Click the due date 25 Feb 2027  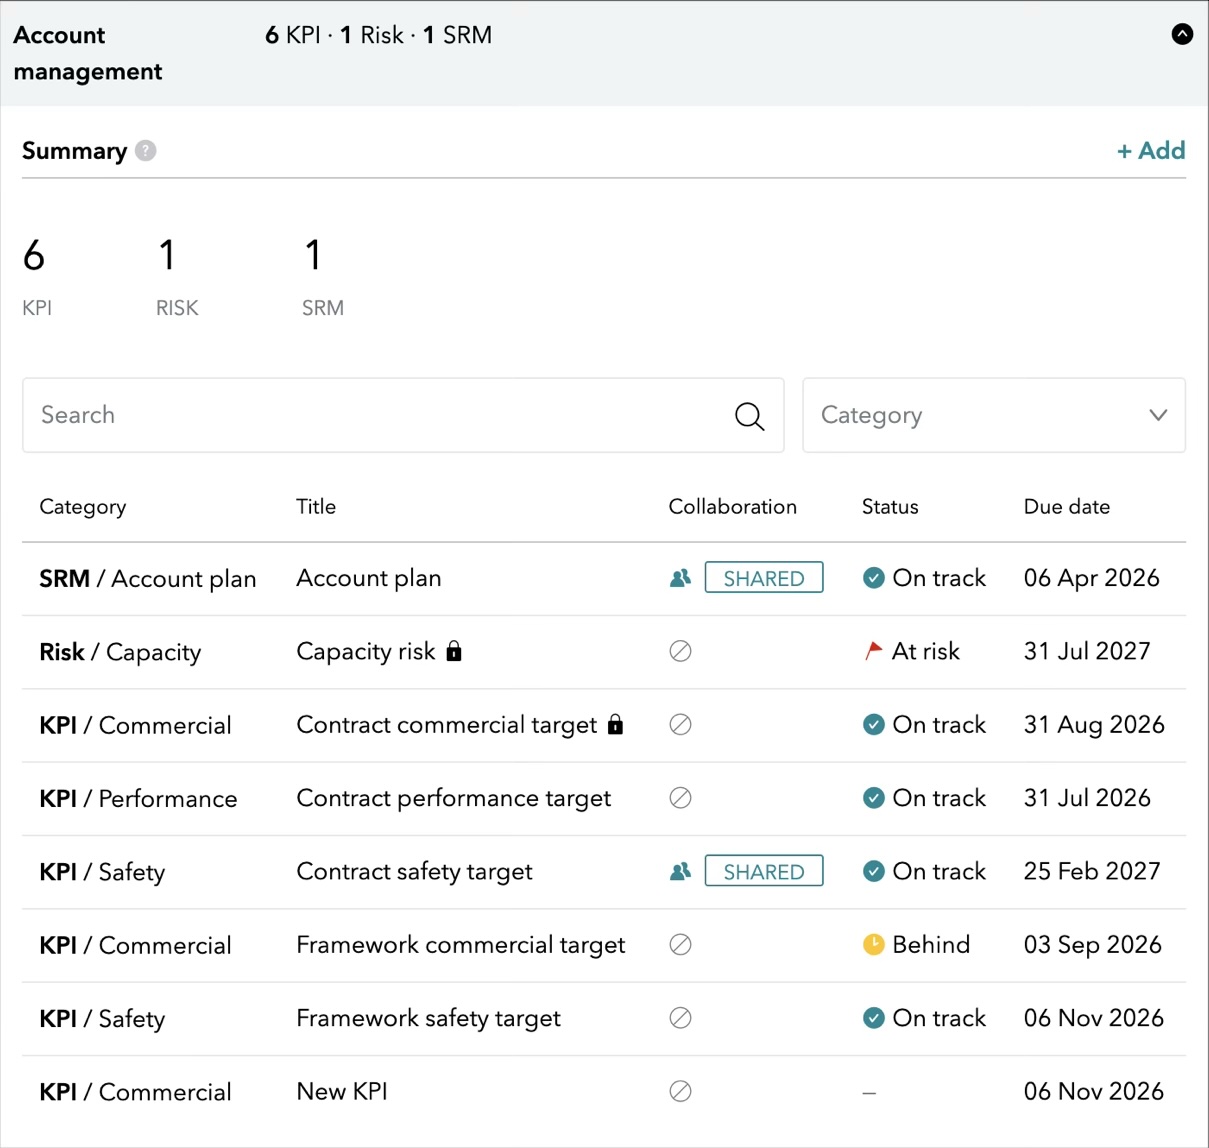(1092, 871)
